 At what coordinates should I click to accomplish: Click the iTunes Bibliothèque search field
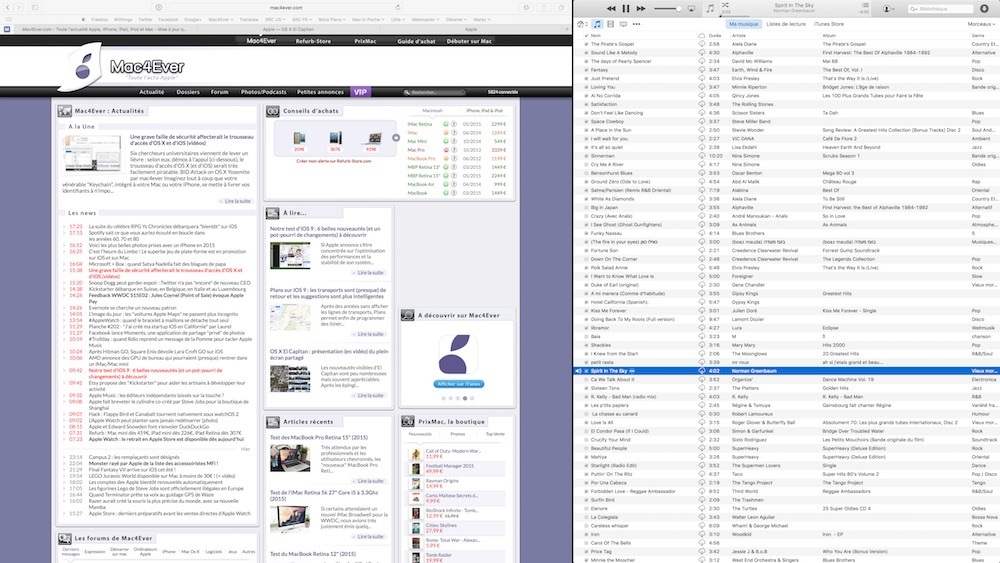(x=941, y=9)
